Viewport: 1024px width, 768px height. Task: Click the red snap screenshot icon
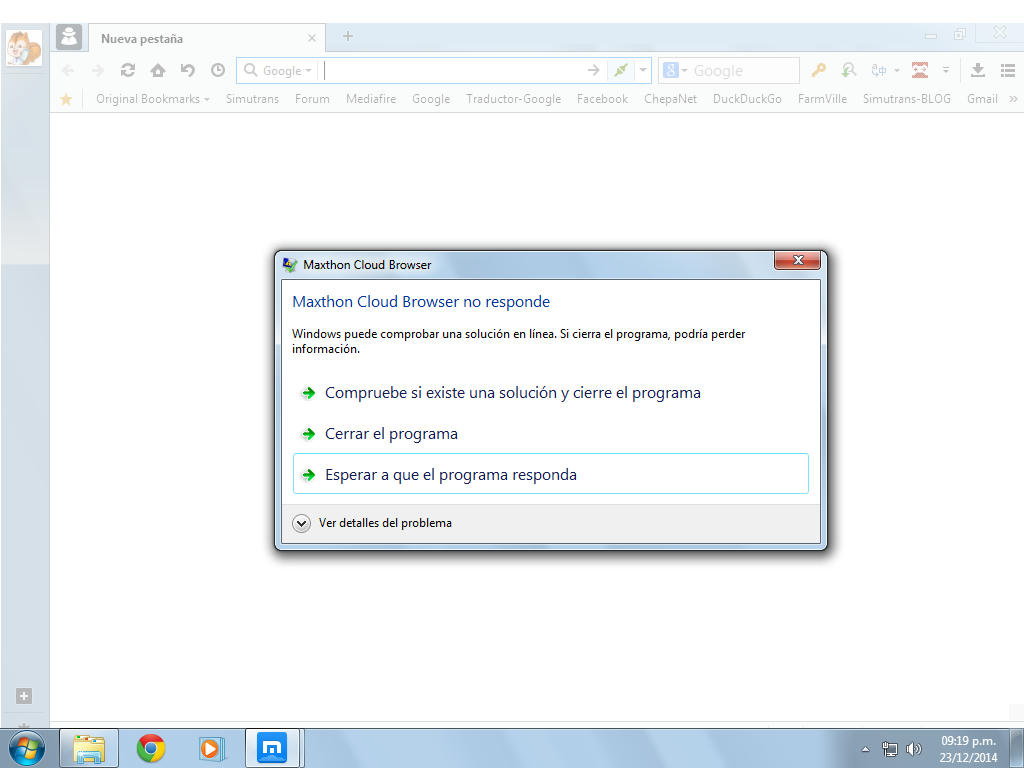pos(920,70)
